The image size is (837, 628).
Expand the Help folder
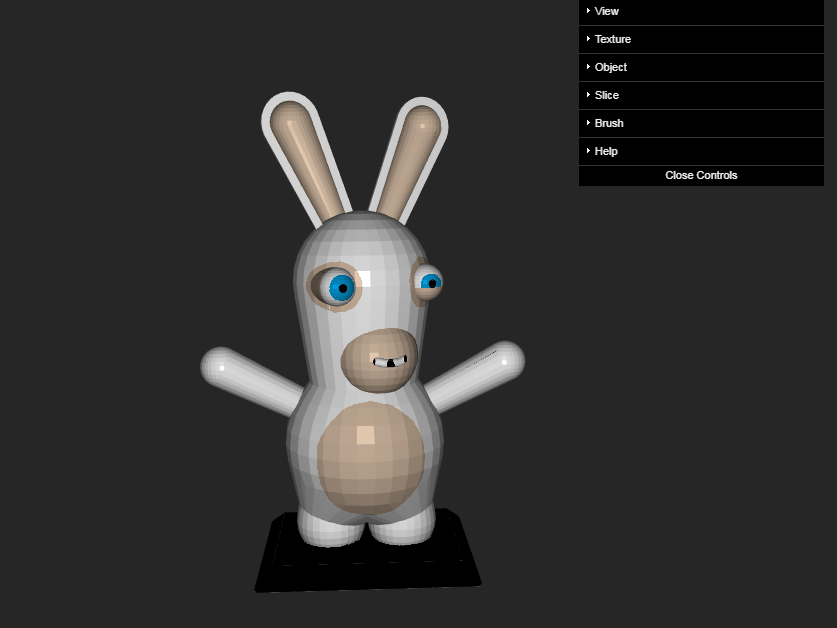(701, 152)
